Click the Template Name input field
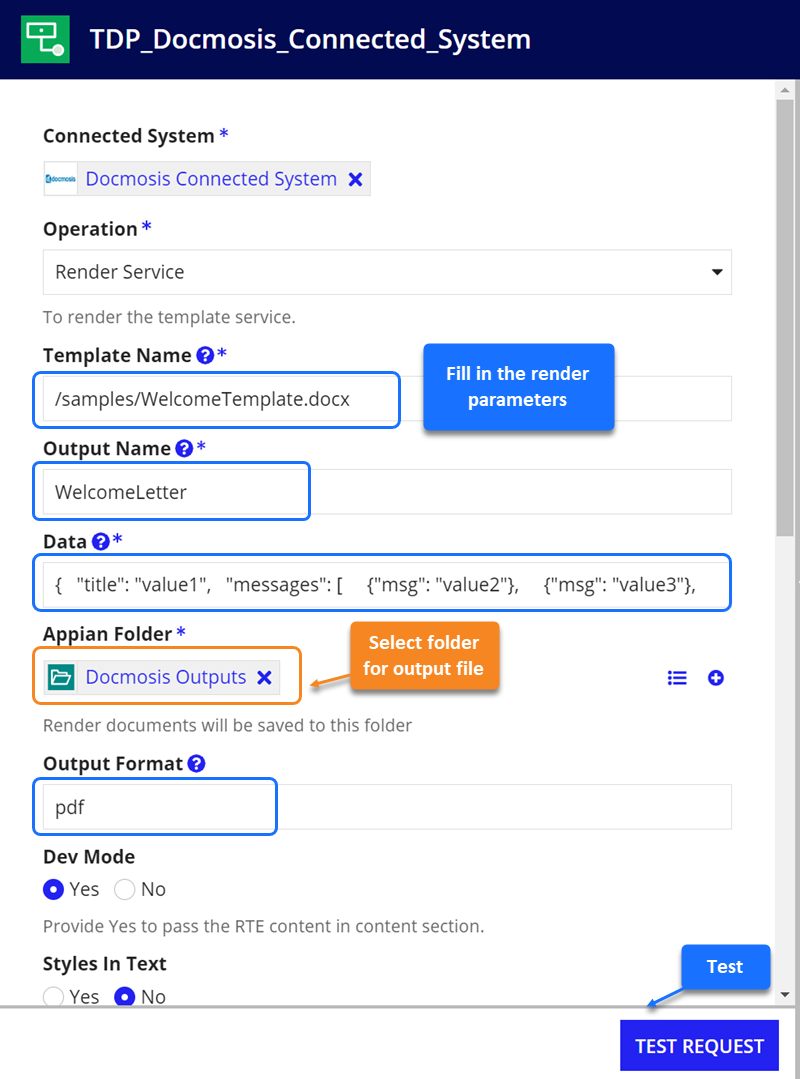 pos(387,399)
